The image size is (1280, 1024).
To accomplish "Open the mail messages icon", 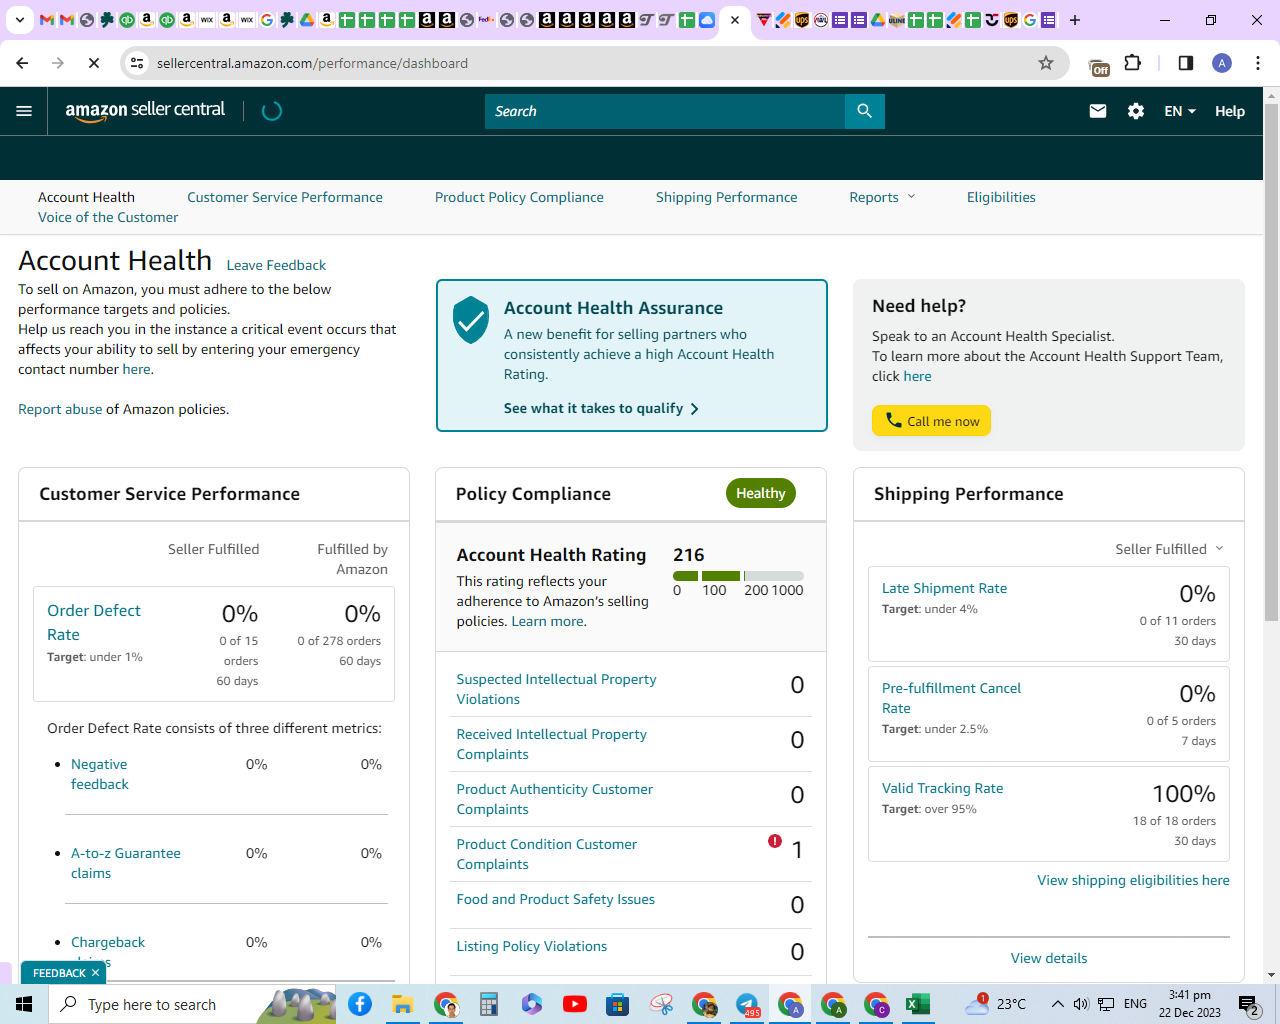I will tap(1098, 111).
